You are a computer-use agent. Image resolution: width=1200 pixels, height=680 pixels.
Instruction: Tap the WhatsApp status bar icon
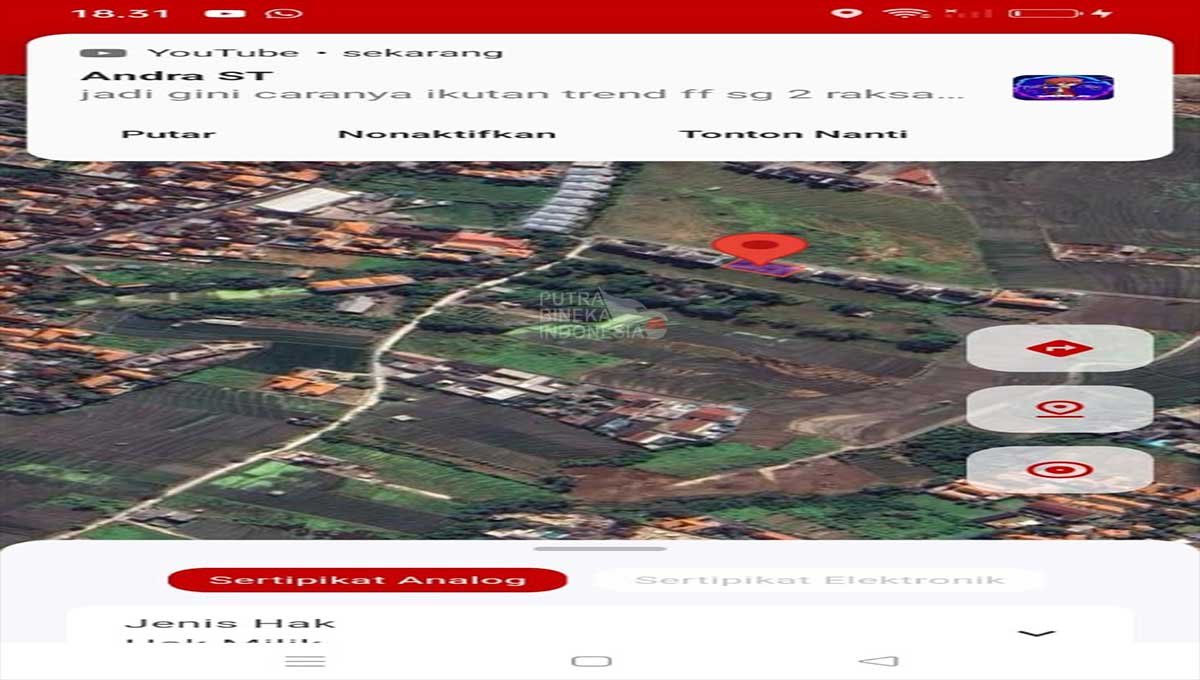click(284, 13)
